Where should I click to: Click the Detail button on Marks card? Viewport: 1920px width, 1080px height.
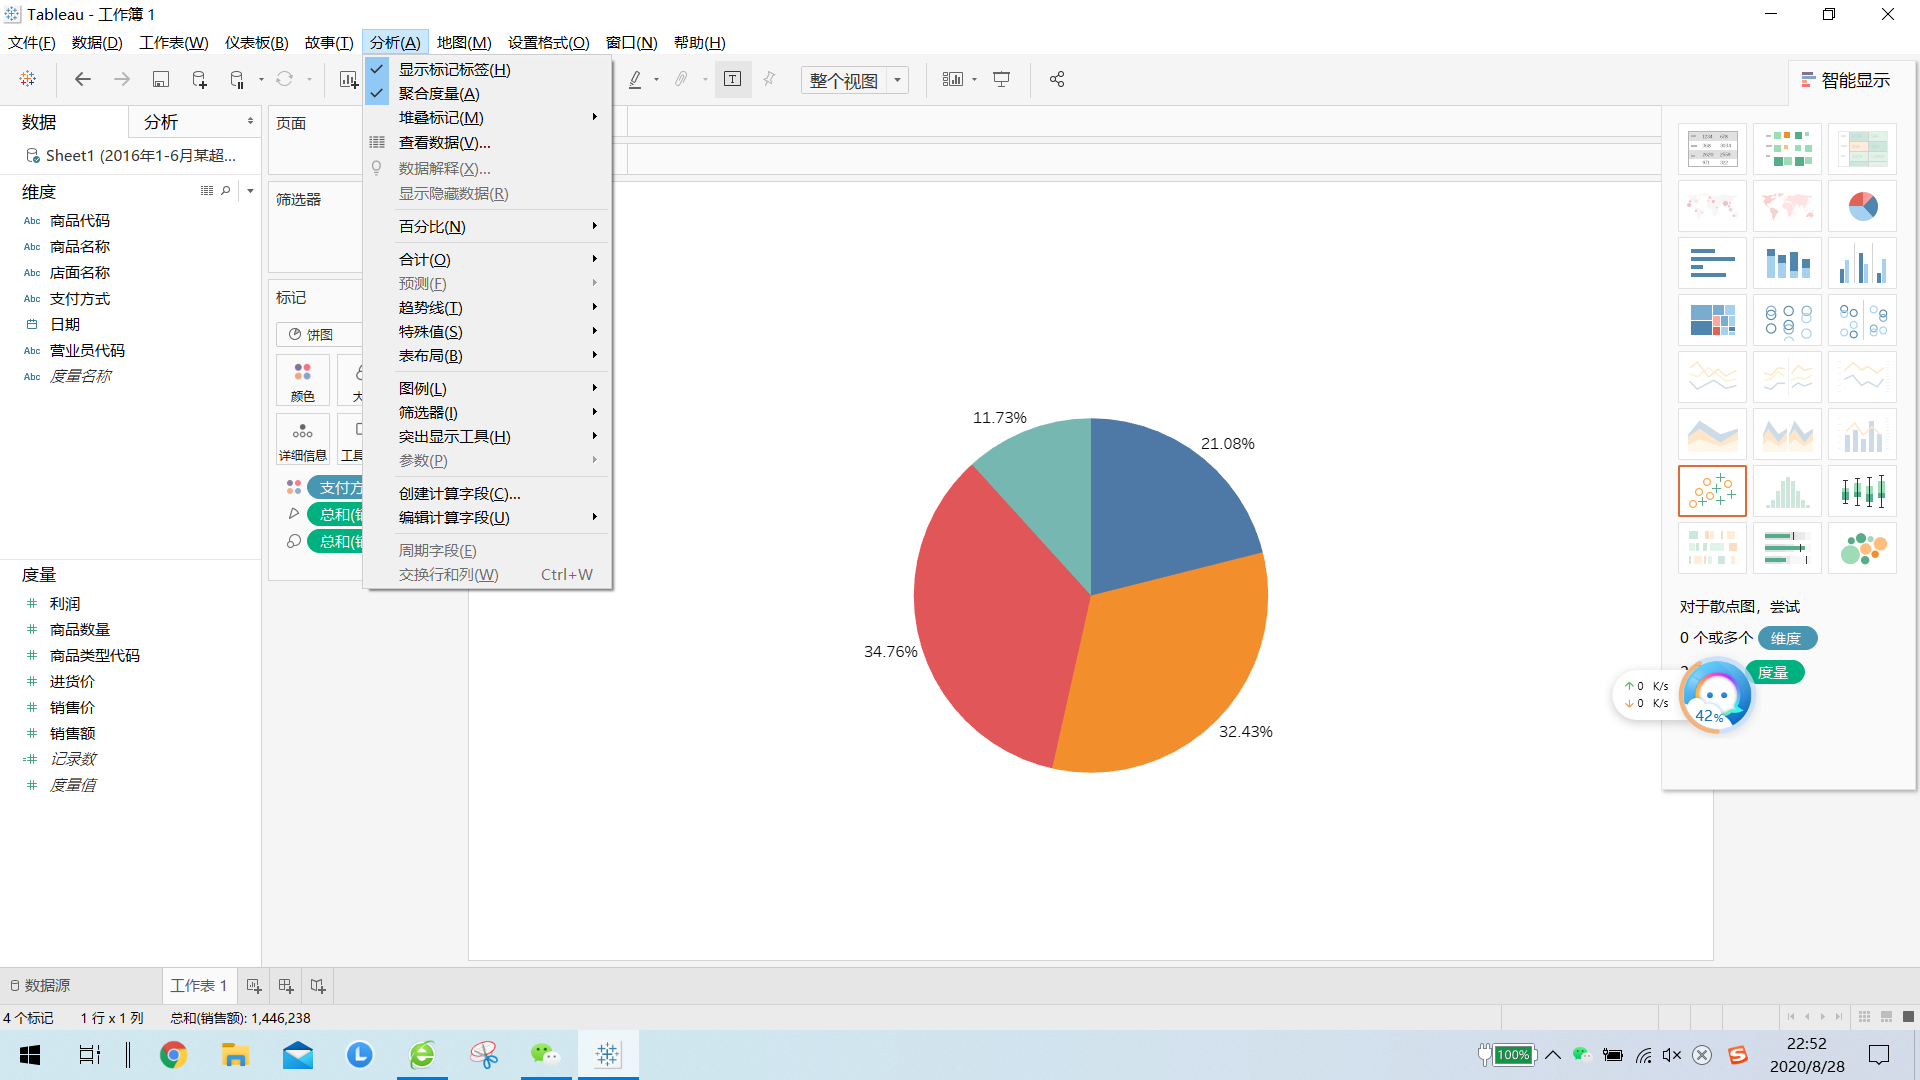pyautogui.click(x=303, y=441)
